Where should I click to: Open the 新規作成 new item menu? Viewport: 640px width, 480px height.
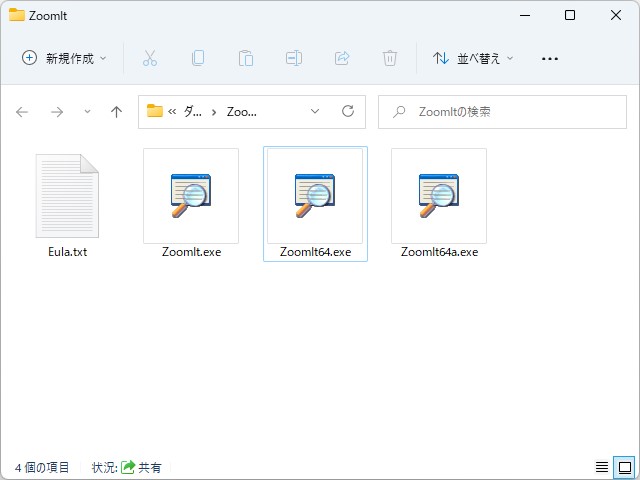coord(64,58)
